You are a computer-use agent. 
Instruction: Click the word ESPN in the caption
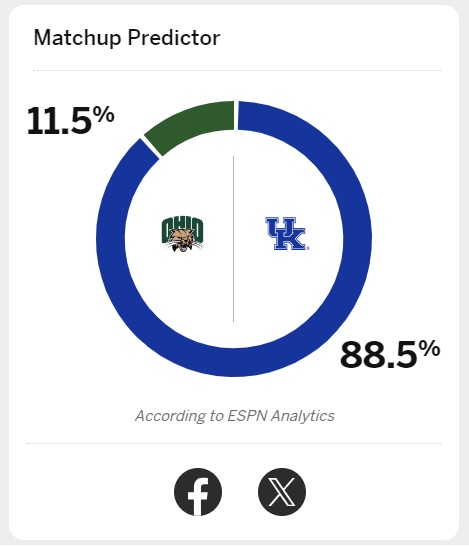click(247, 415)
